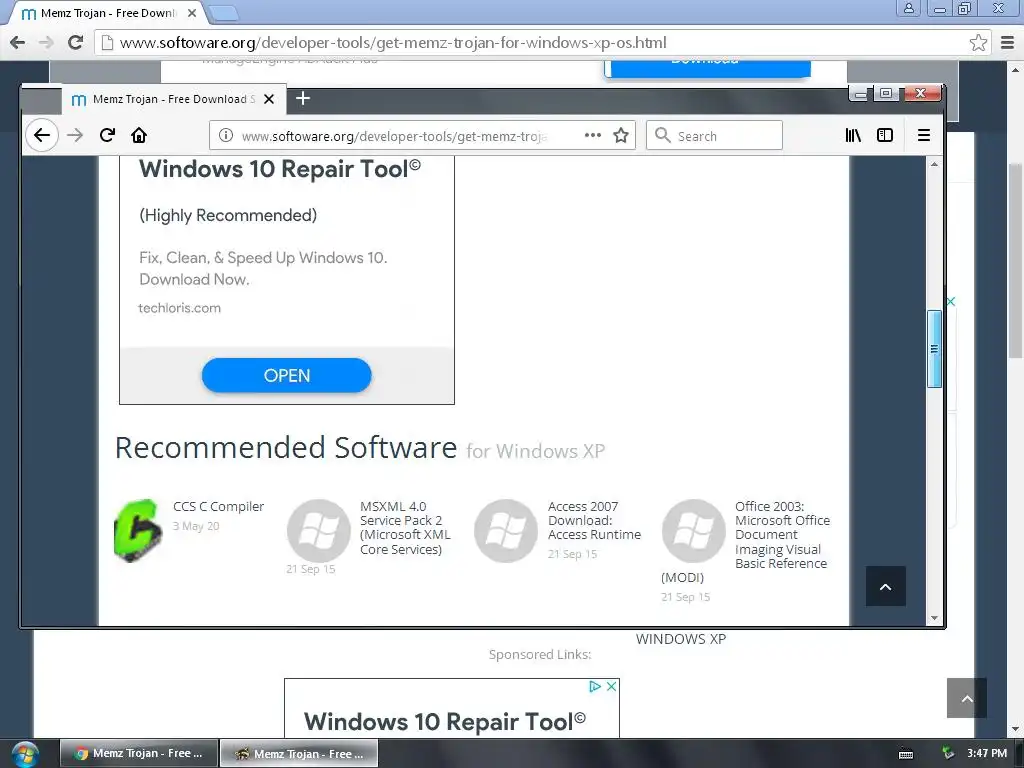Click Chrome back arrow
1024x768 pixels.
pos(18,42)
